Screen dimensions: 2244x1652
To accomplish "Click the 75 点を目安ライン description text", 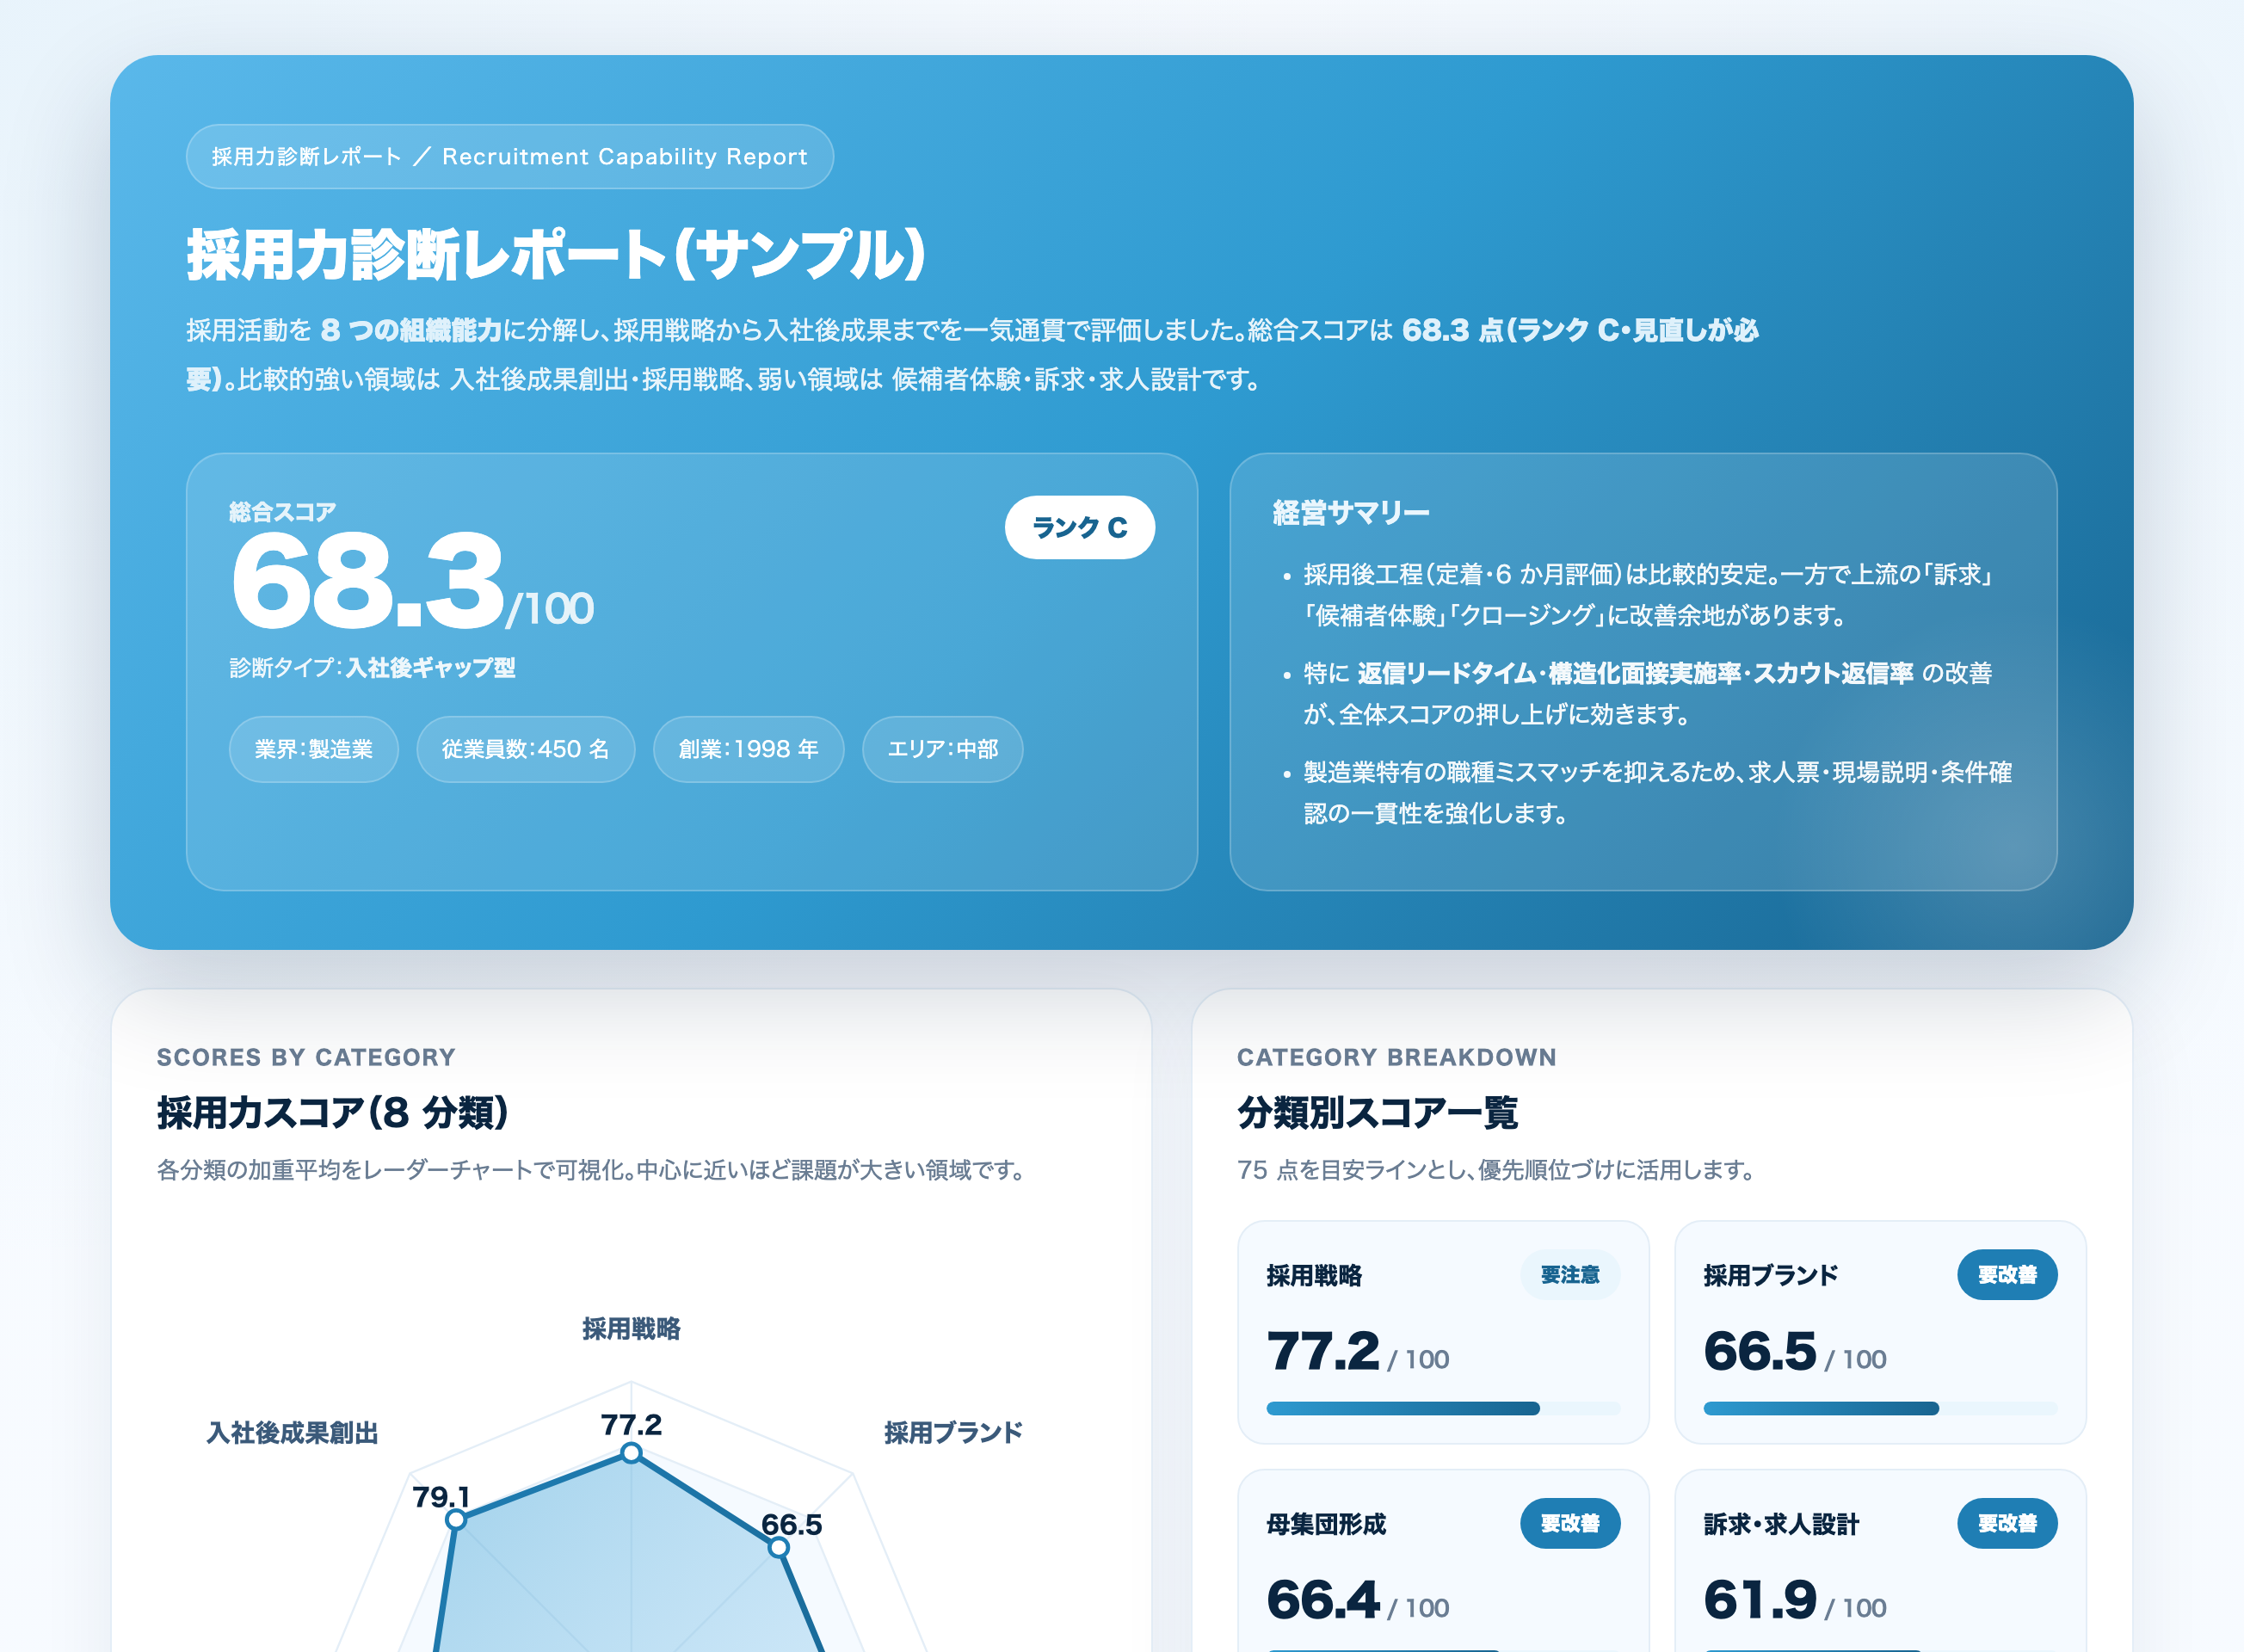I will (x=1495, y=1169).
